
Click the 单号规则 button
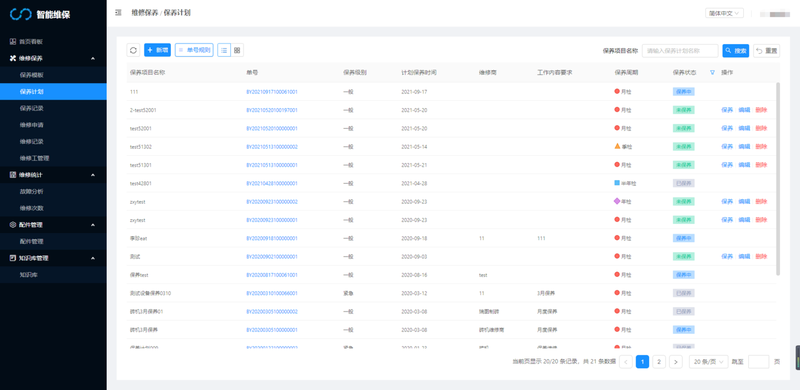tap(194, 50)
